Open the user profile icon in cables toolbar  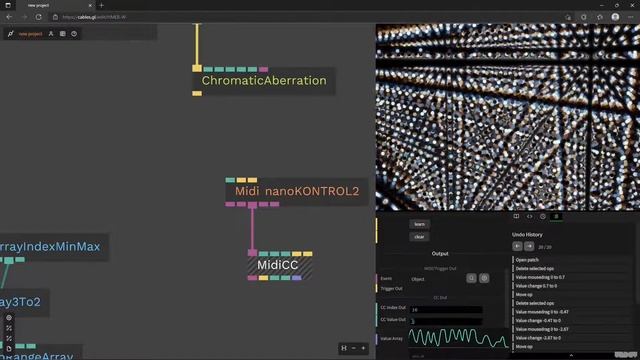[x=51, y=34]
